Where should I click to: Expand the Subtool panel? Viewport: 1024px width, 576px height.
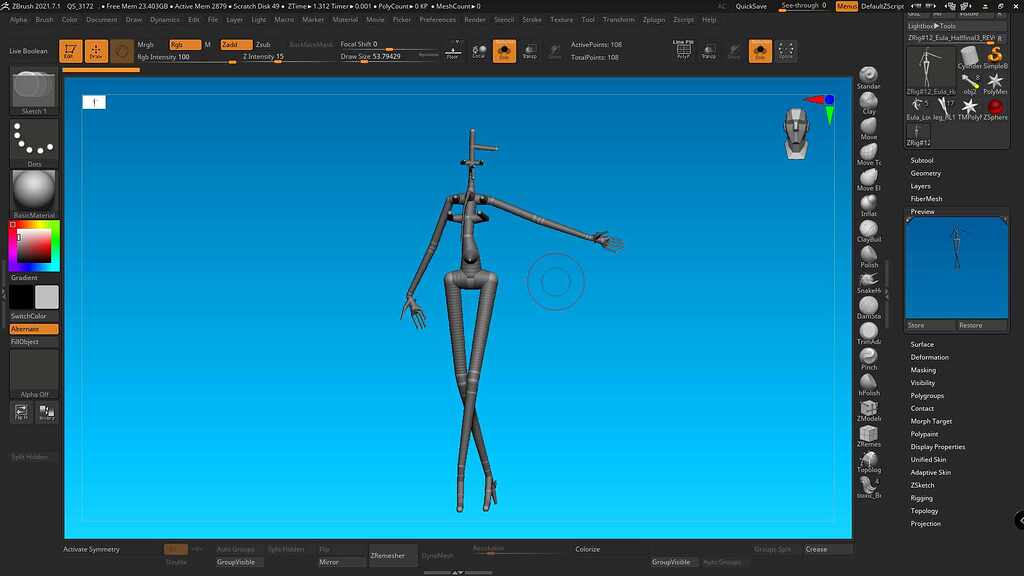click(x=921, y=160)
